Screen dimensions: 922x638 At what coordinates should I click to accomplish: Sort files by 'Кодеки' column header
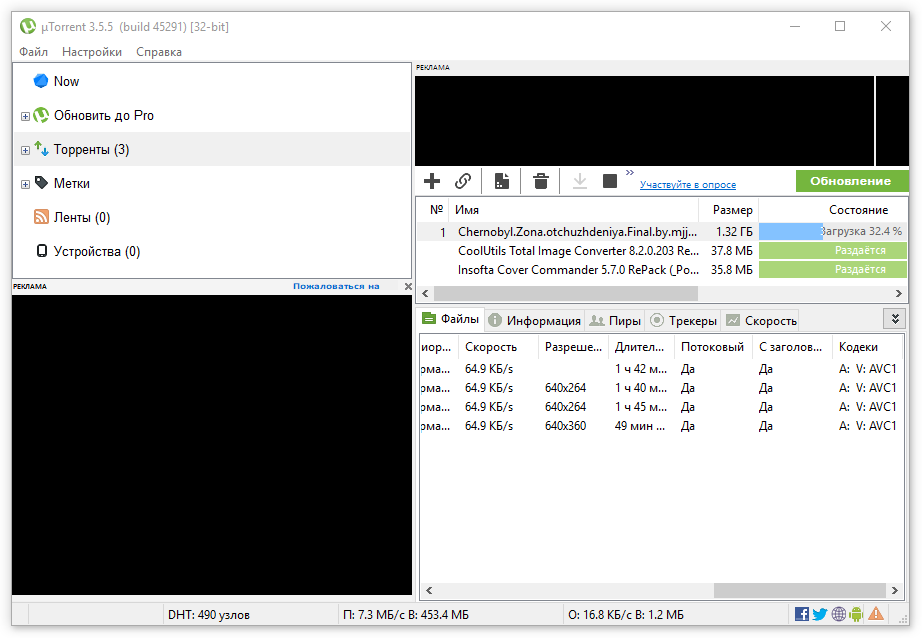pyautogui.click(x=867, y=347)
